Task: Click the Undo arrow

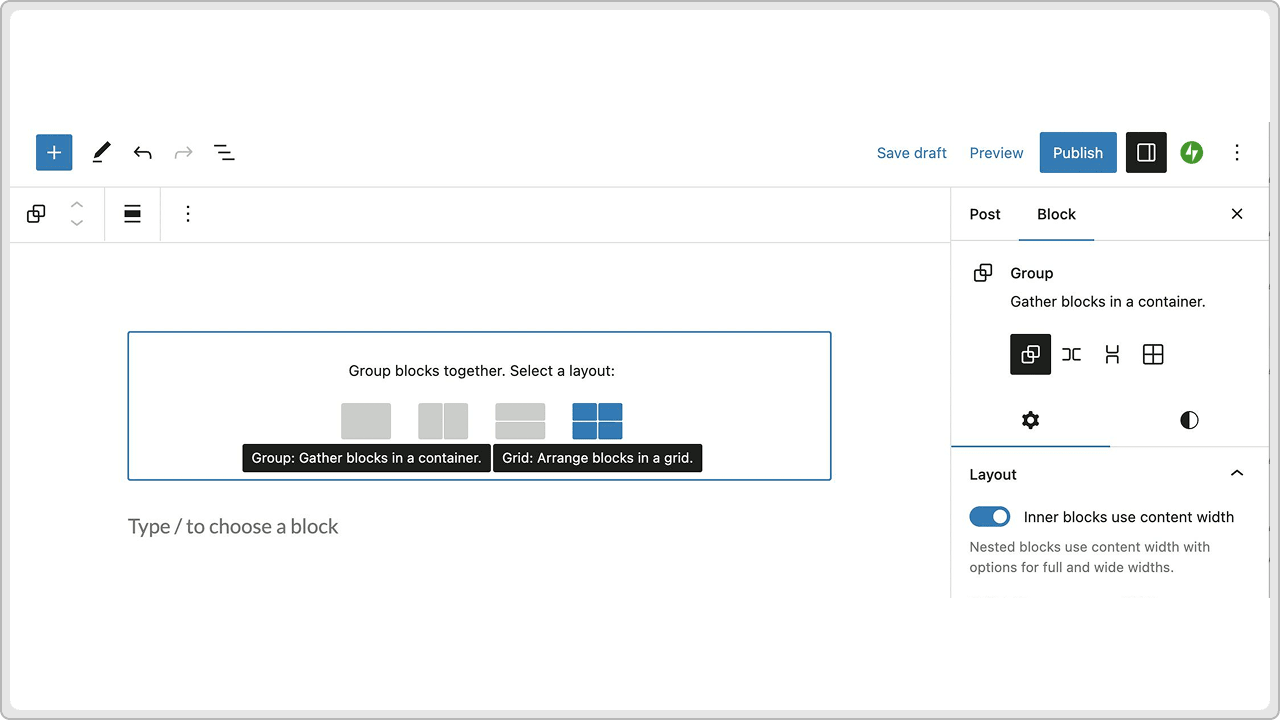Action: [143, 153]
